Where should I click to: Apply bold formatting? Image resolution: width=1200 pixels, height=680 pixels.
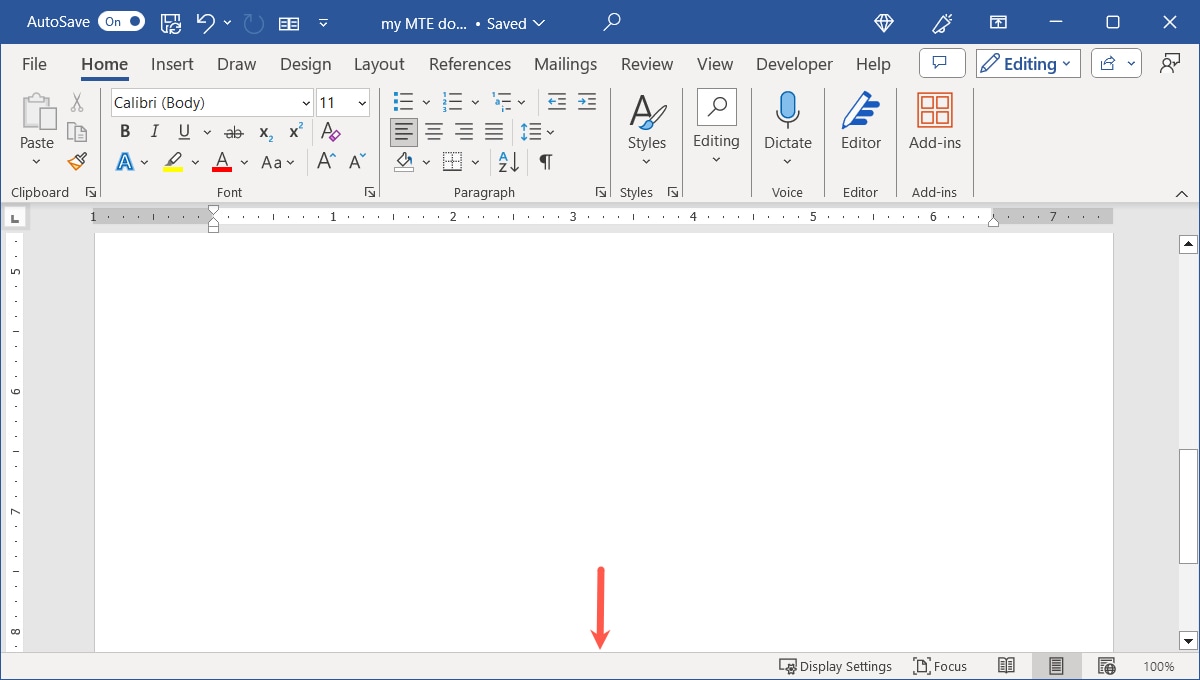124,131
